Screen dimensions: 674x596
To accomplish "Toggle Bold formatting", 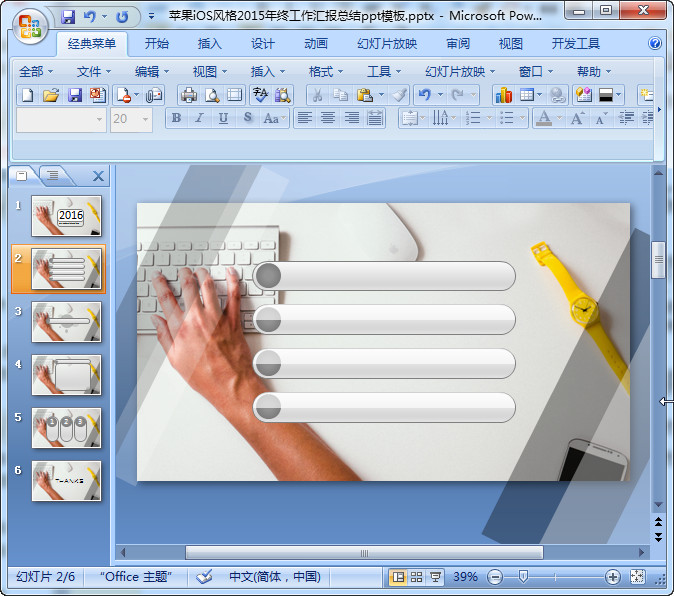I will 176,117.
